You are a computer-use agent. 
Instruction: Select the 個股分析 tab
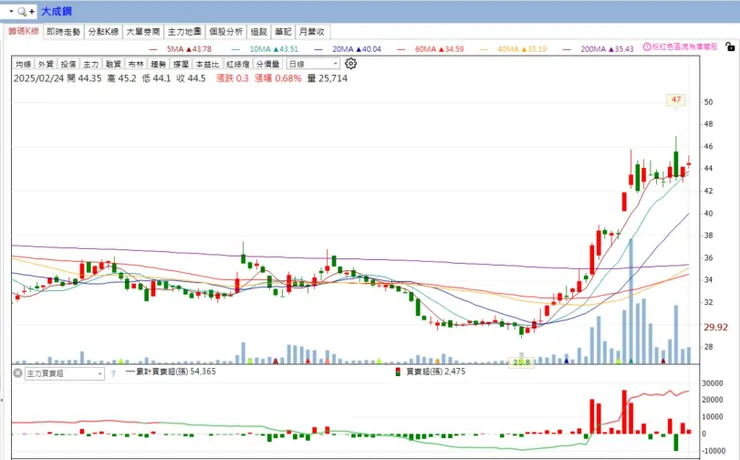tap(226, 32)
